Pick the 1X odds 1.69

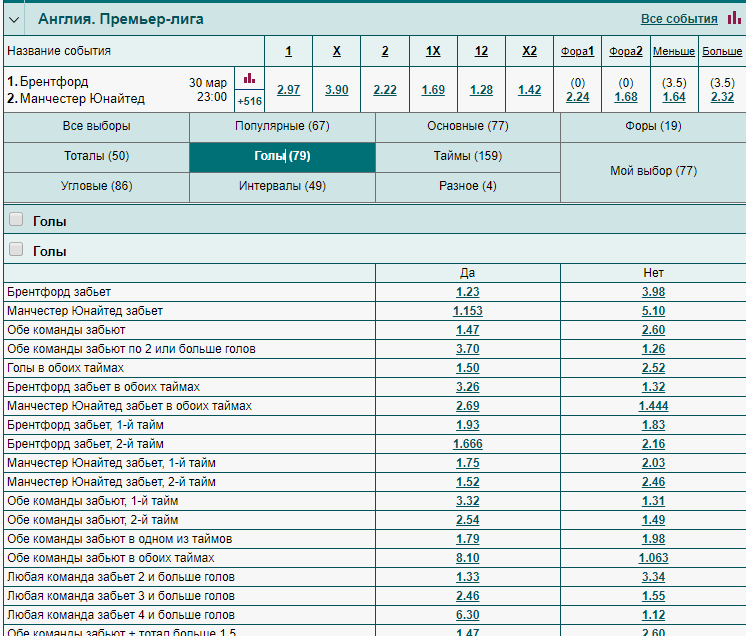433,89
